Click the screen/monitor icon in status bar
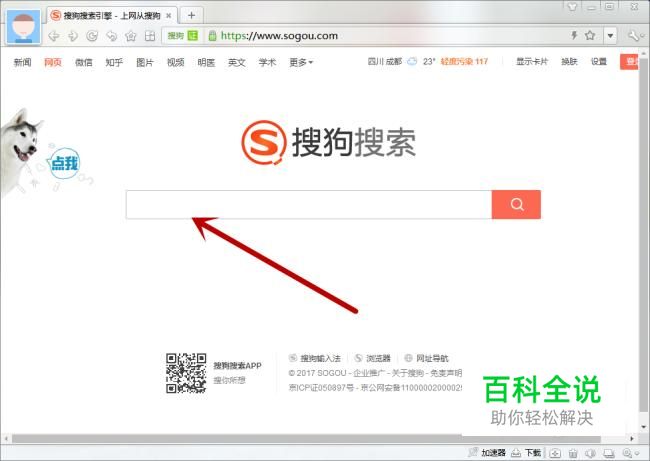 [x=609, y=453]
